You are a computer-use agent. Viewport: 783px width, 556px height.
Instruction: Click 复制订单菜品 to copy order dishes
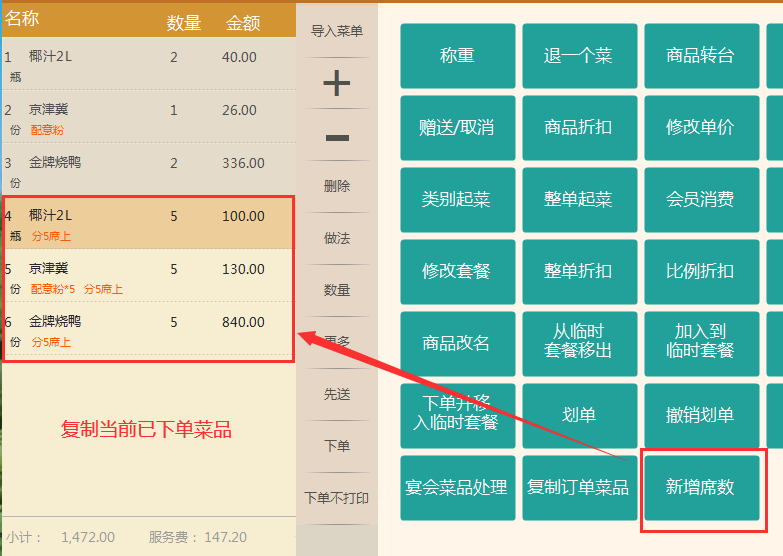(x=579, y=487)
